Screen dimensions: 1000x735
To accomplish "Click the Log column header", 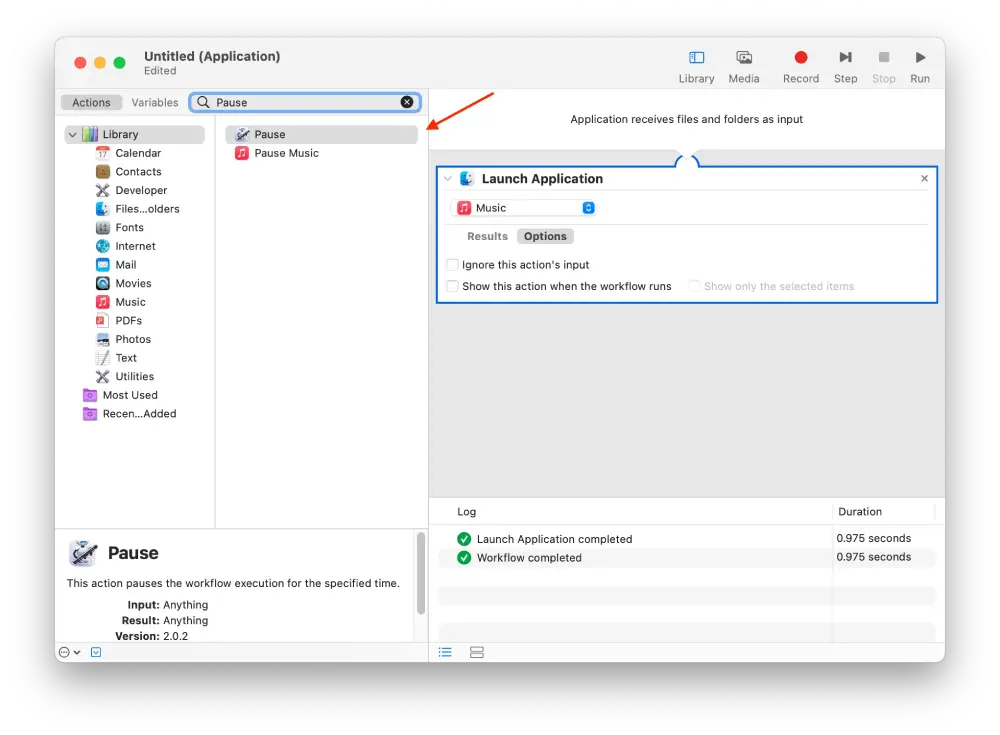I will click(x=466, y=512).
